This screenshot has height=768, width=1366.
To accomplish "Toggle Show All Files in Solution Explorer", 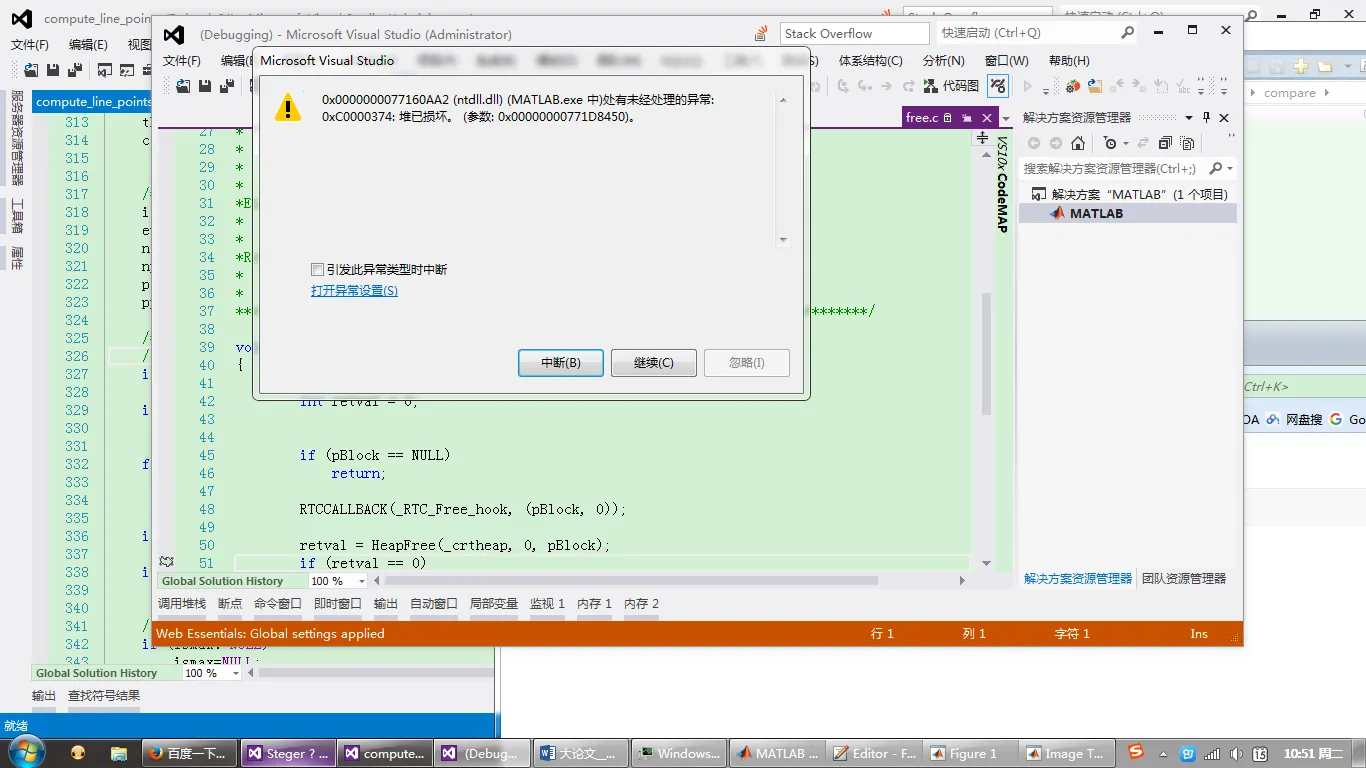I will pyautogui.click(x=1187, y=143).
